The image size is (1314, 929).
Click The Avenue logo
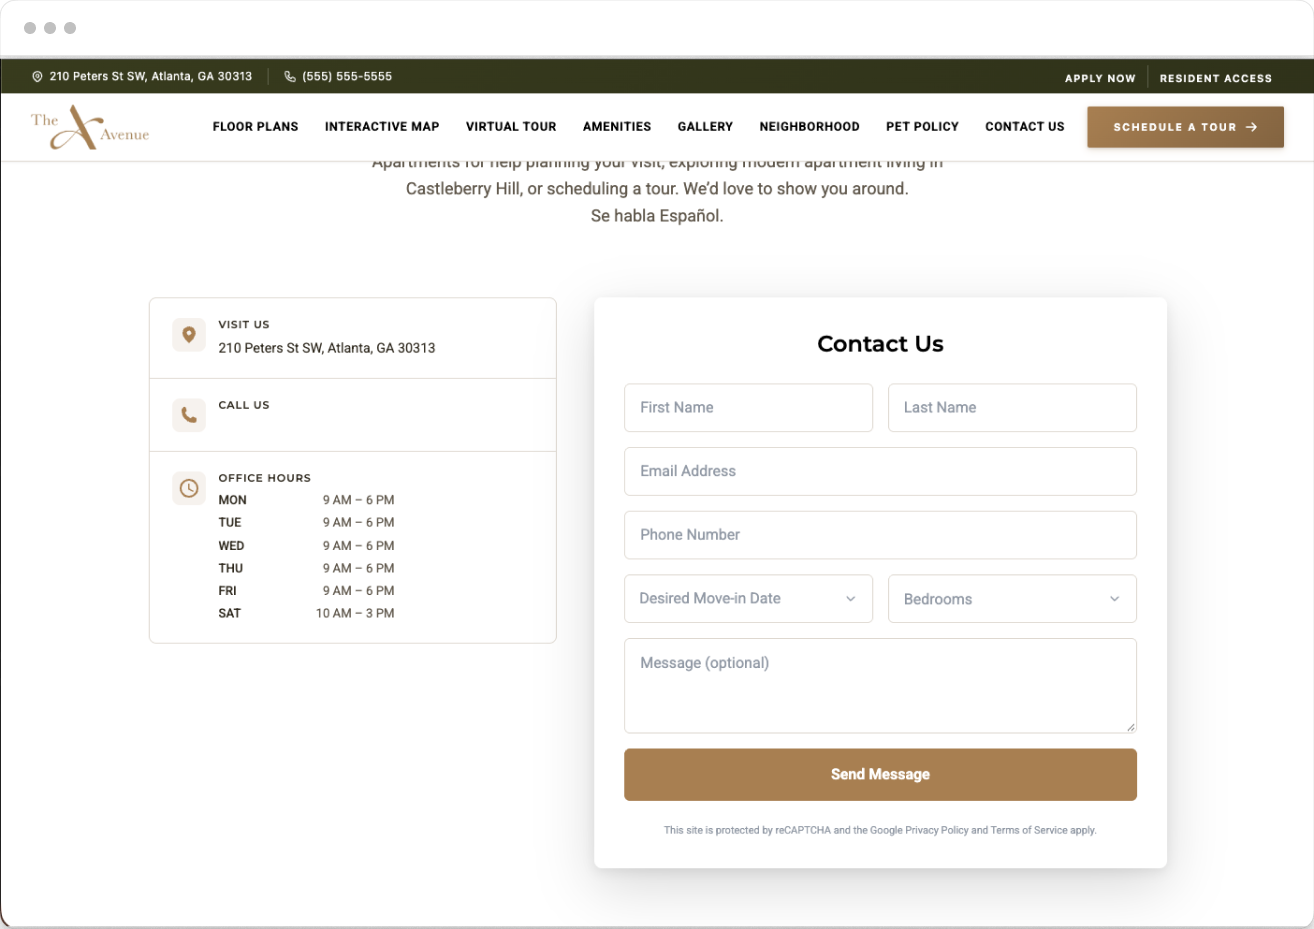point(90,128)
